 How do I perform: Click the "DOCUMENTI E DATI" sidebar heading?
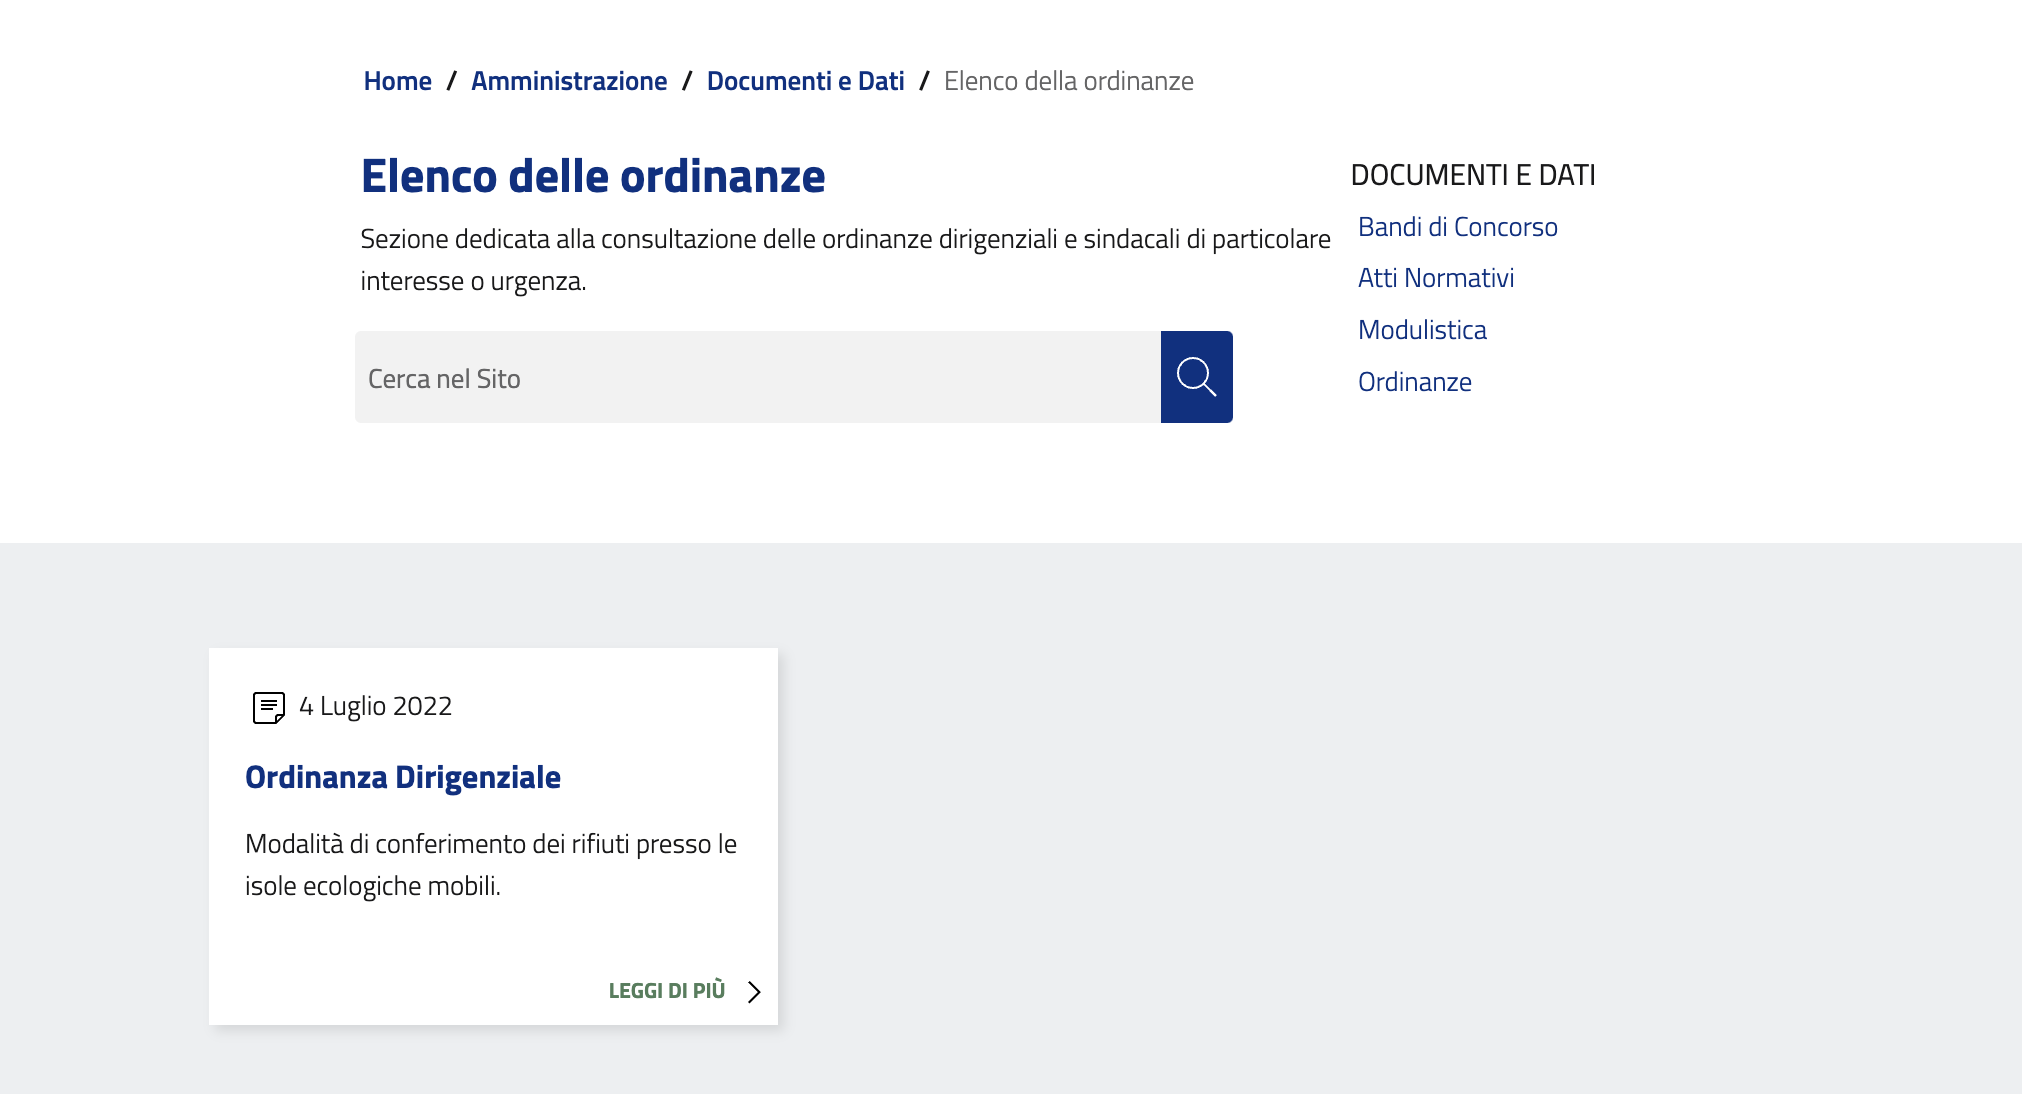click(x=1472, y=175)
